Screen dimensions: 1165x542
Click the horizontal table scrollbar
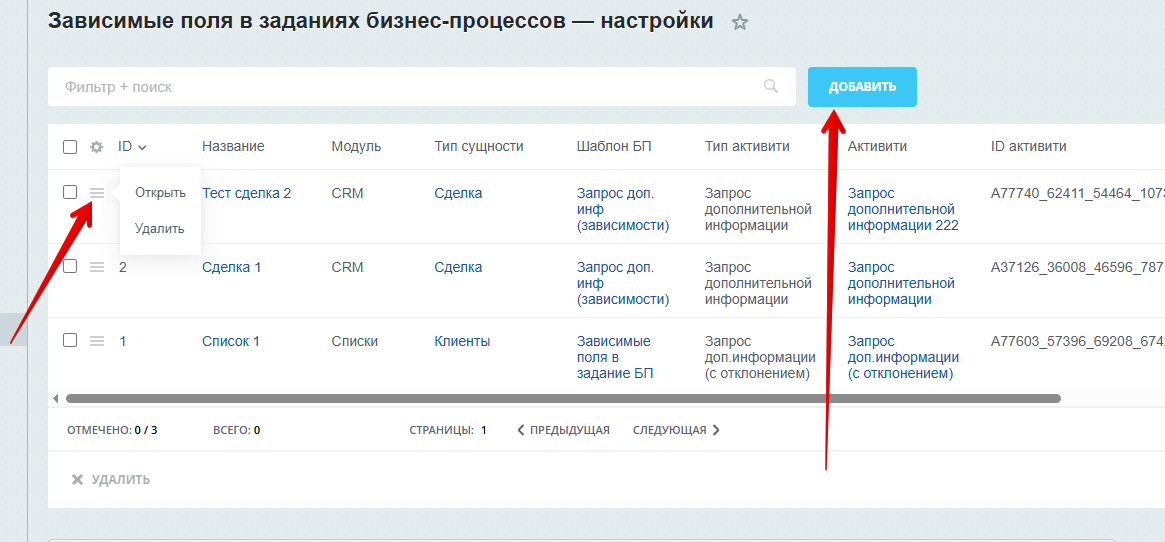point(560,398)
